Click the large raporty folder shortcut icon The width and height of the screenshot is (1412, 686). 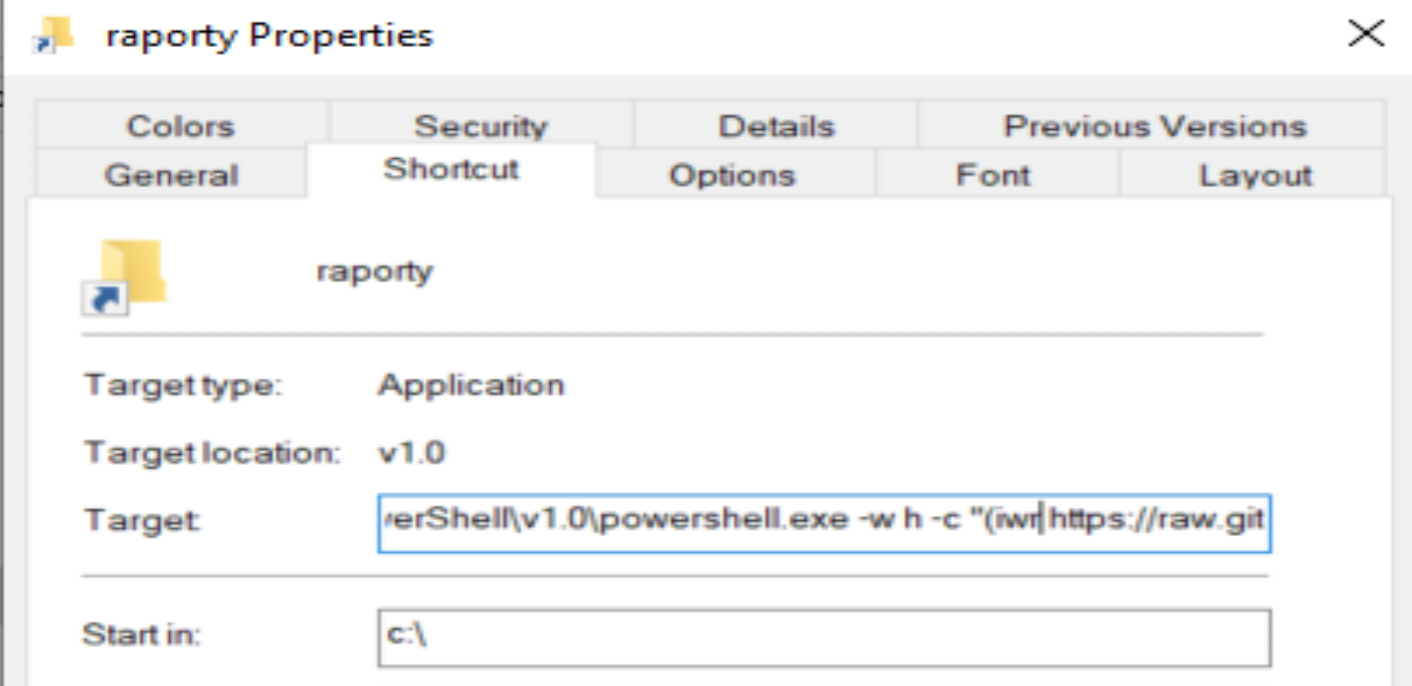click(x=124, y=276)
